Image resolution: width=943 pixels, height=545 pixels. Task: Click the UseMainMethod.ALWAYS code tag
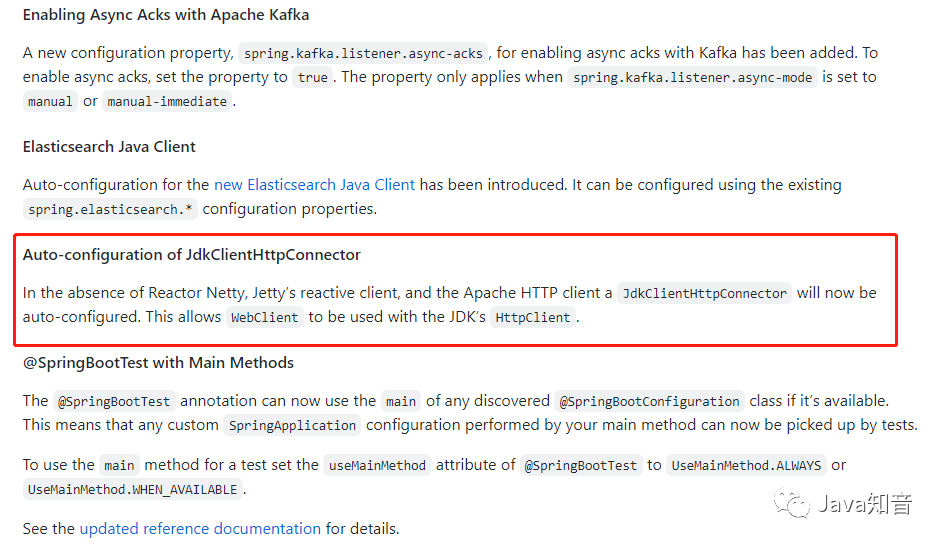pos(746,466)
